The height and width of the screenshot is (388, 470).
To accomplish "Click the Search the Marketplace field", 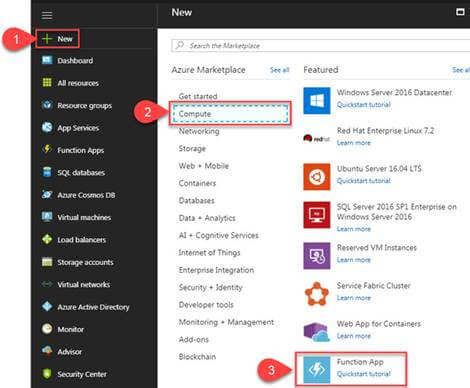I will point(321,46).
